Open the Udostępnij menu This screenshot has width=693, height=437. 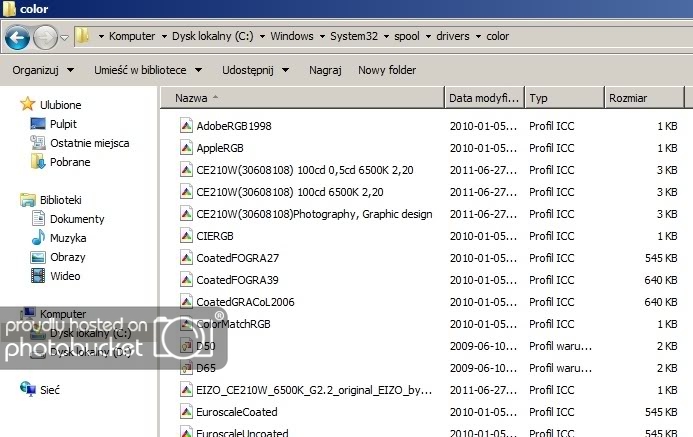point(255,70)
